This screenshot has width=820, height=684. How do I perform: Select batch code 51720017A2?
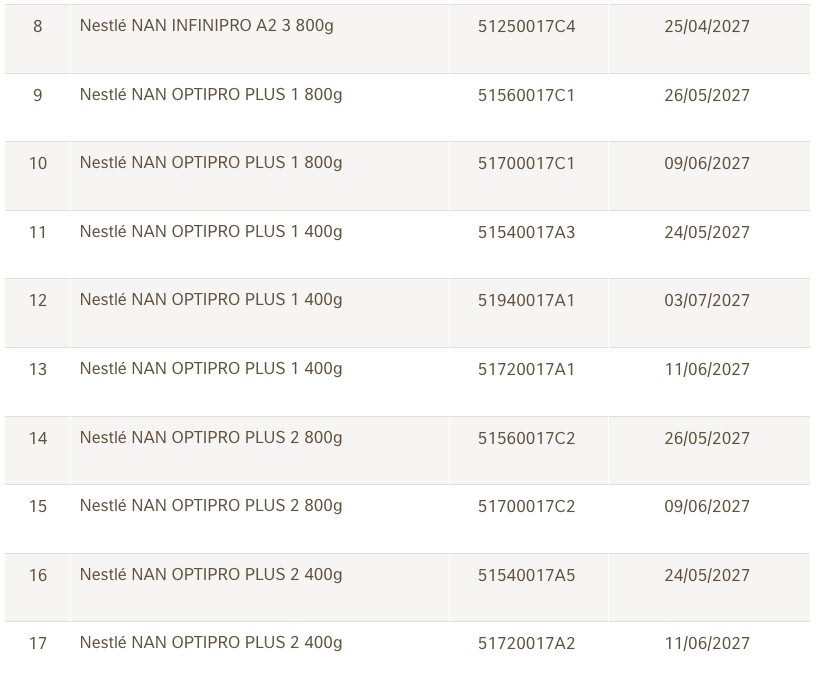click(526, 643)
